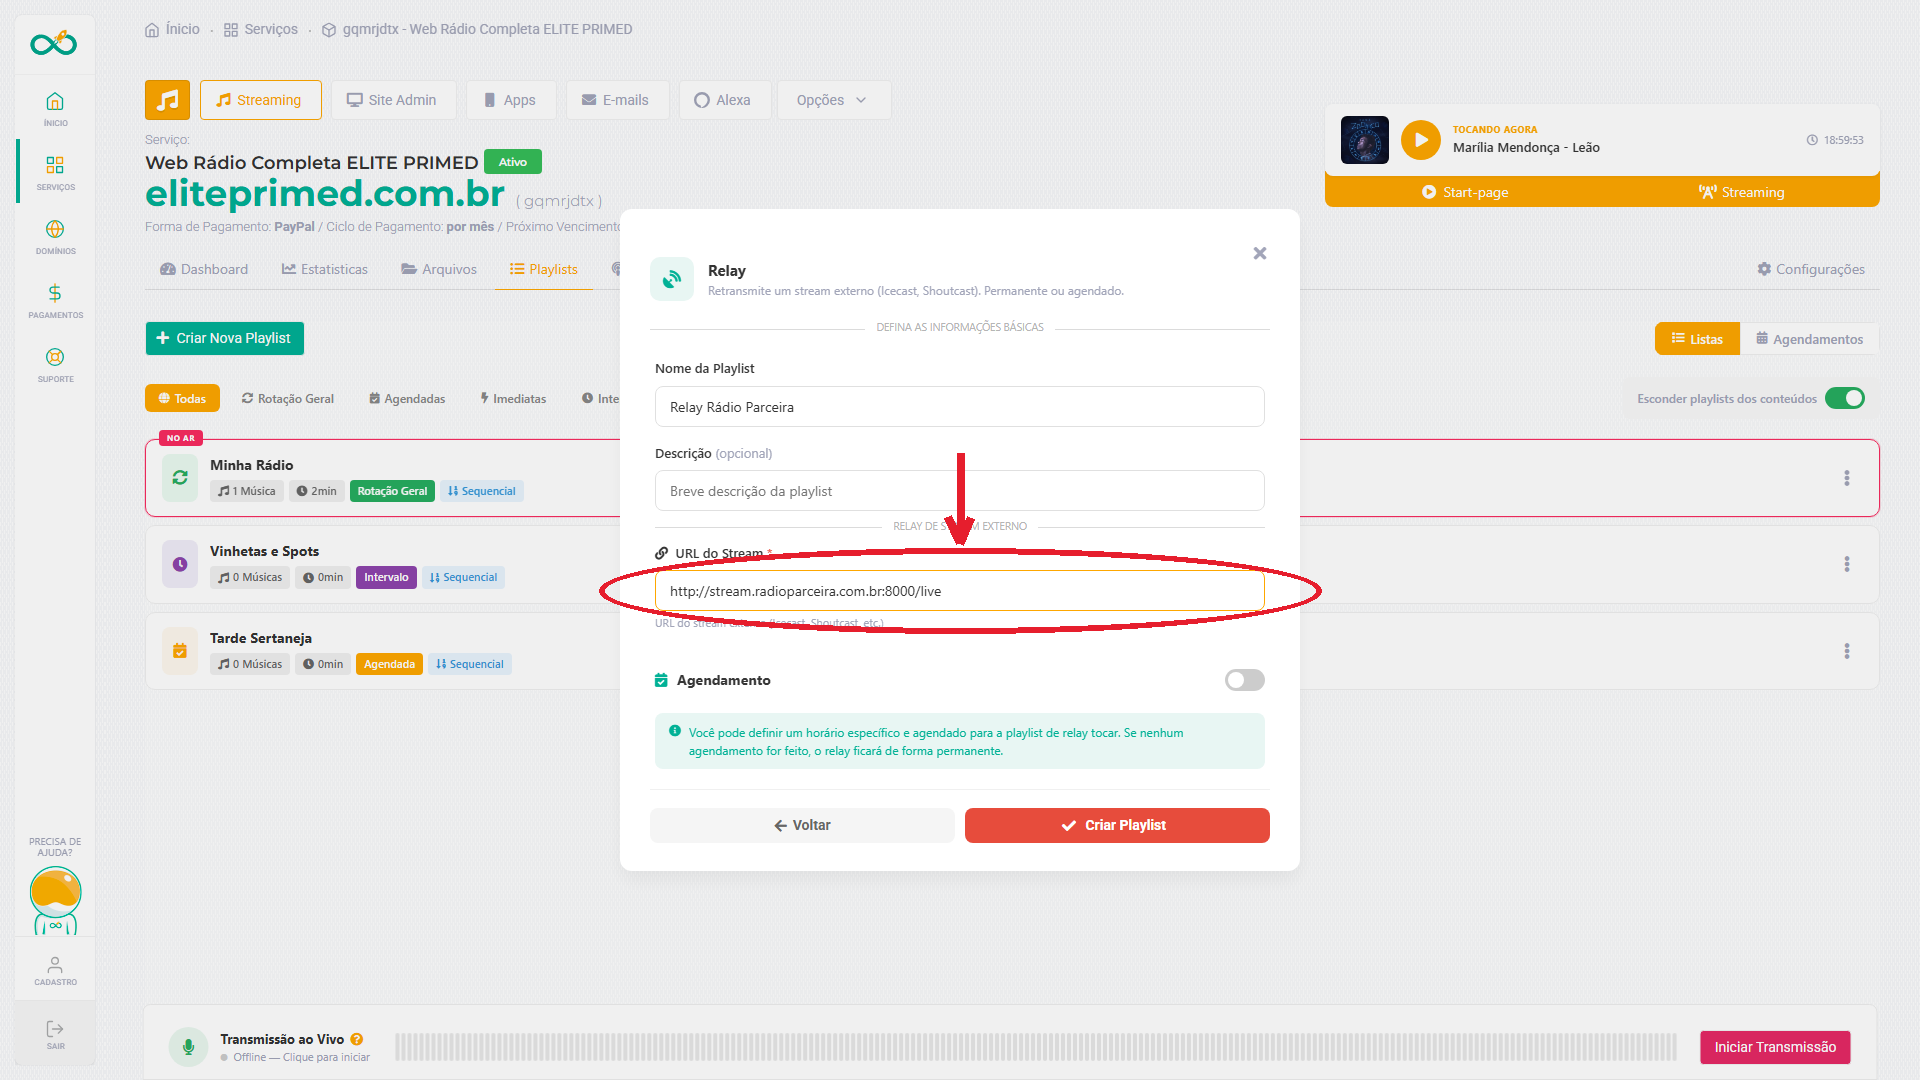Play the now-playing stream button
Viewport: 1920px width, 1080px height.
coord(1420,140)
